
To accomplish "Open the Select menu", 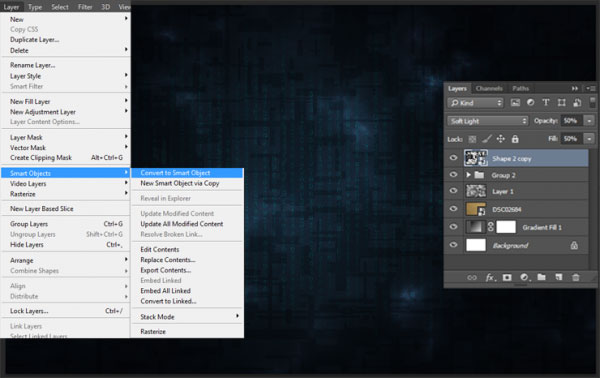I will click(60, 7).
